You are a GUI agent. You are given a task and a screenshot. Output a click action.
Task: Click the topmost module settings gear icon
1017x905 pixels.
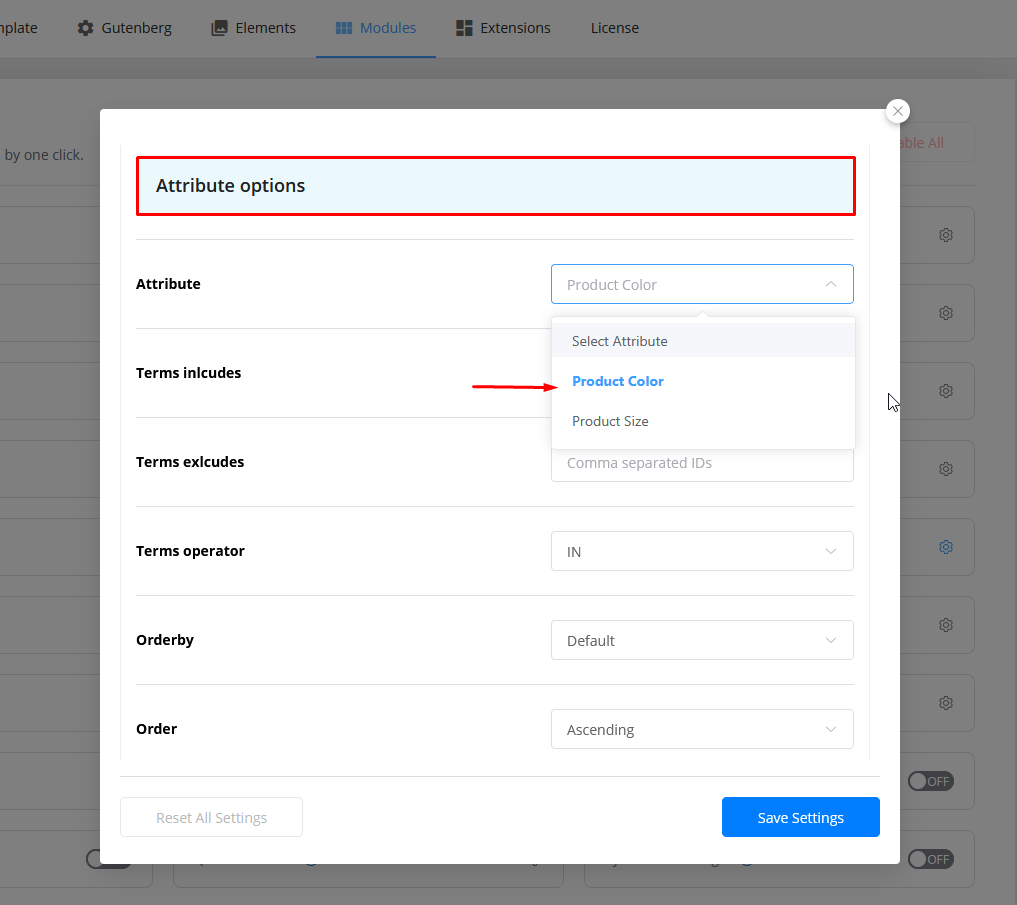point(945,235)
